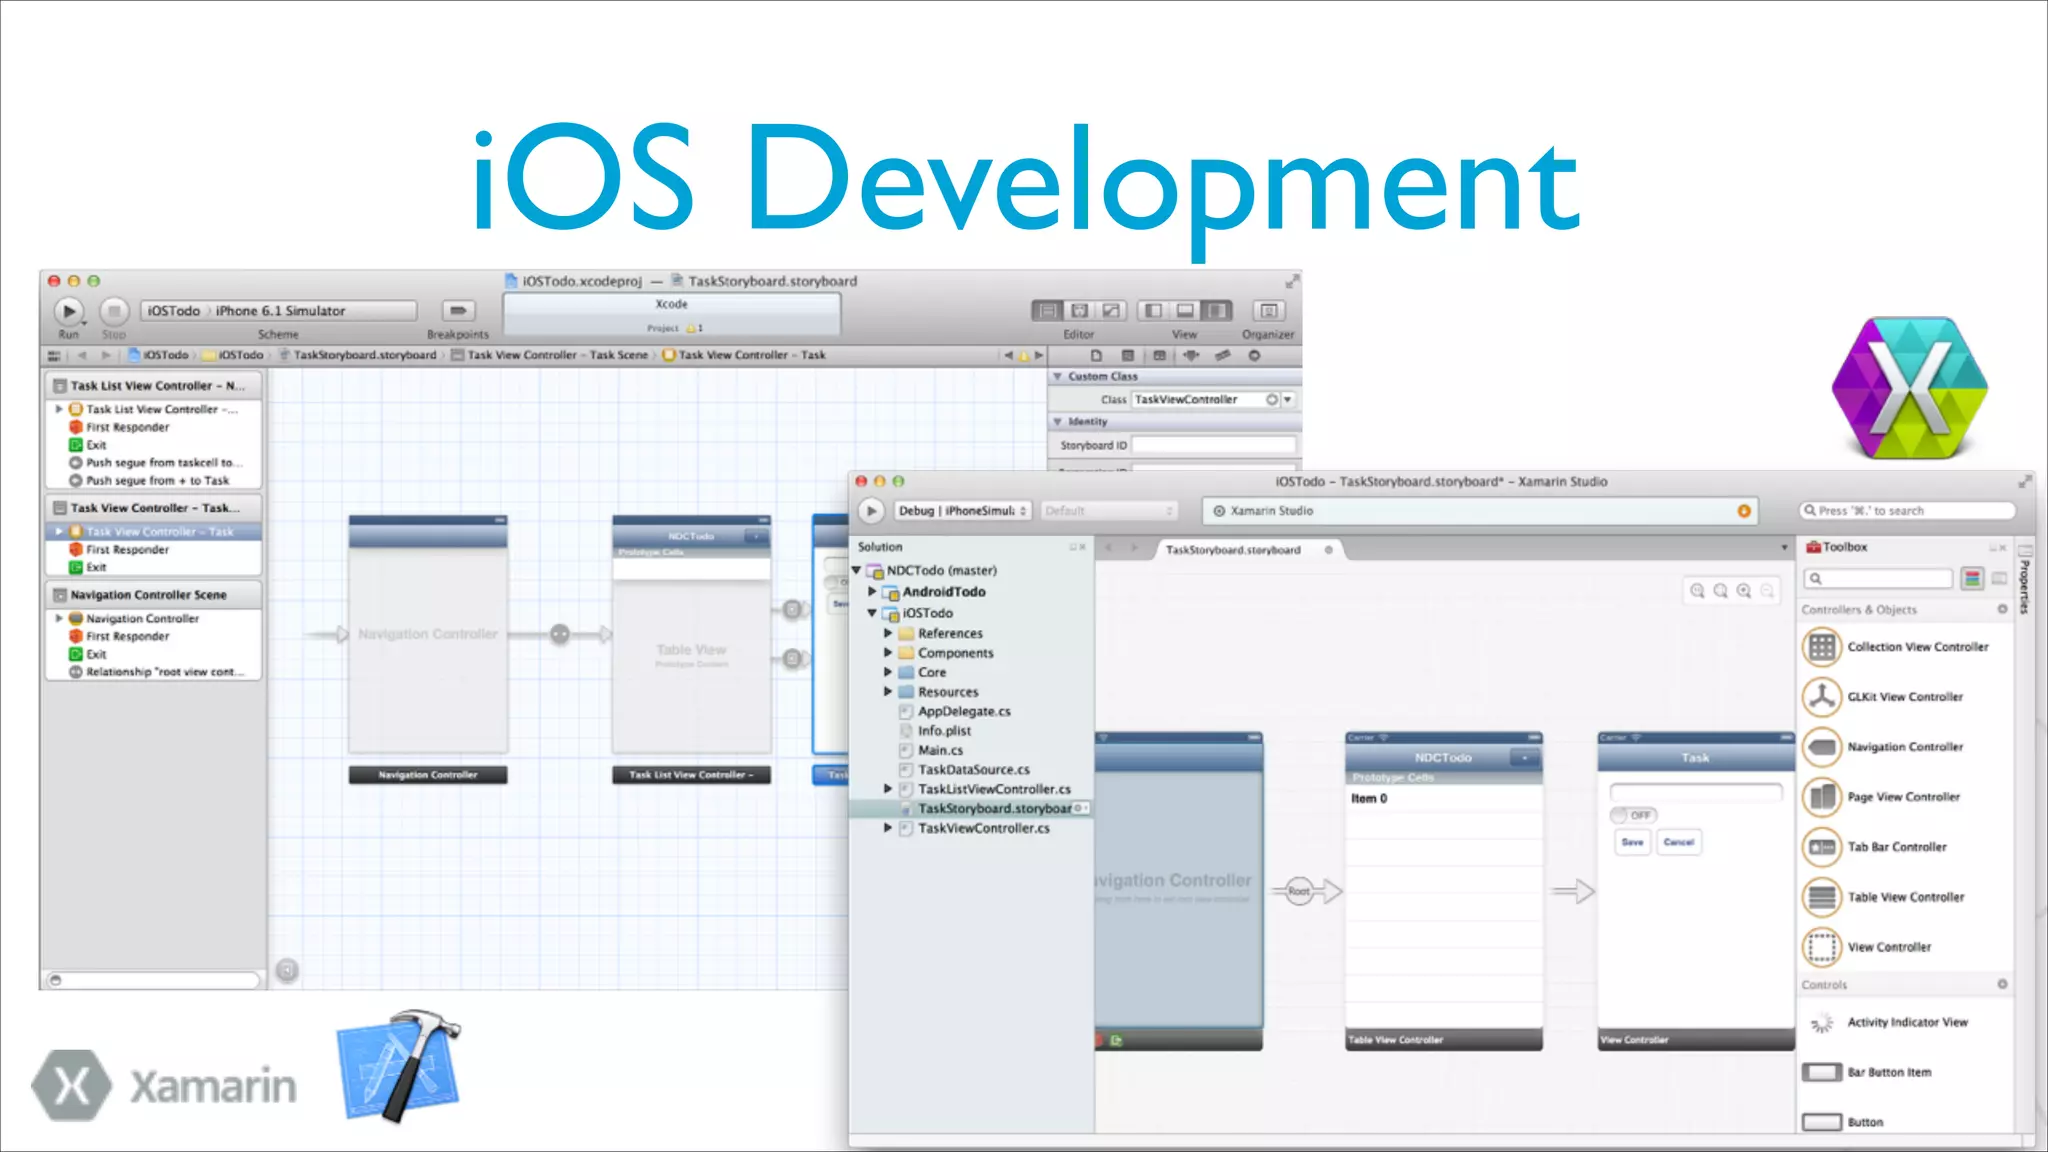2048x1152 pixels.
Task: Show the Xcode utilities right pane
Action: (1216, 312)
